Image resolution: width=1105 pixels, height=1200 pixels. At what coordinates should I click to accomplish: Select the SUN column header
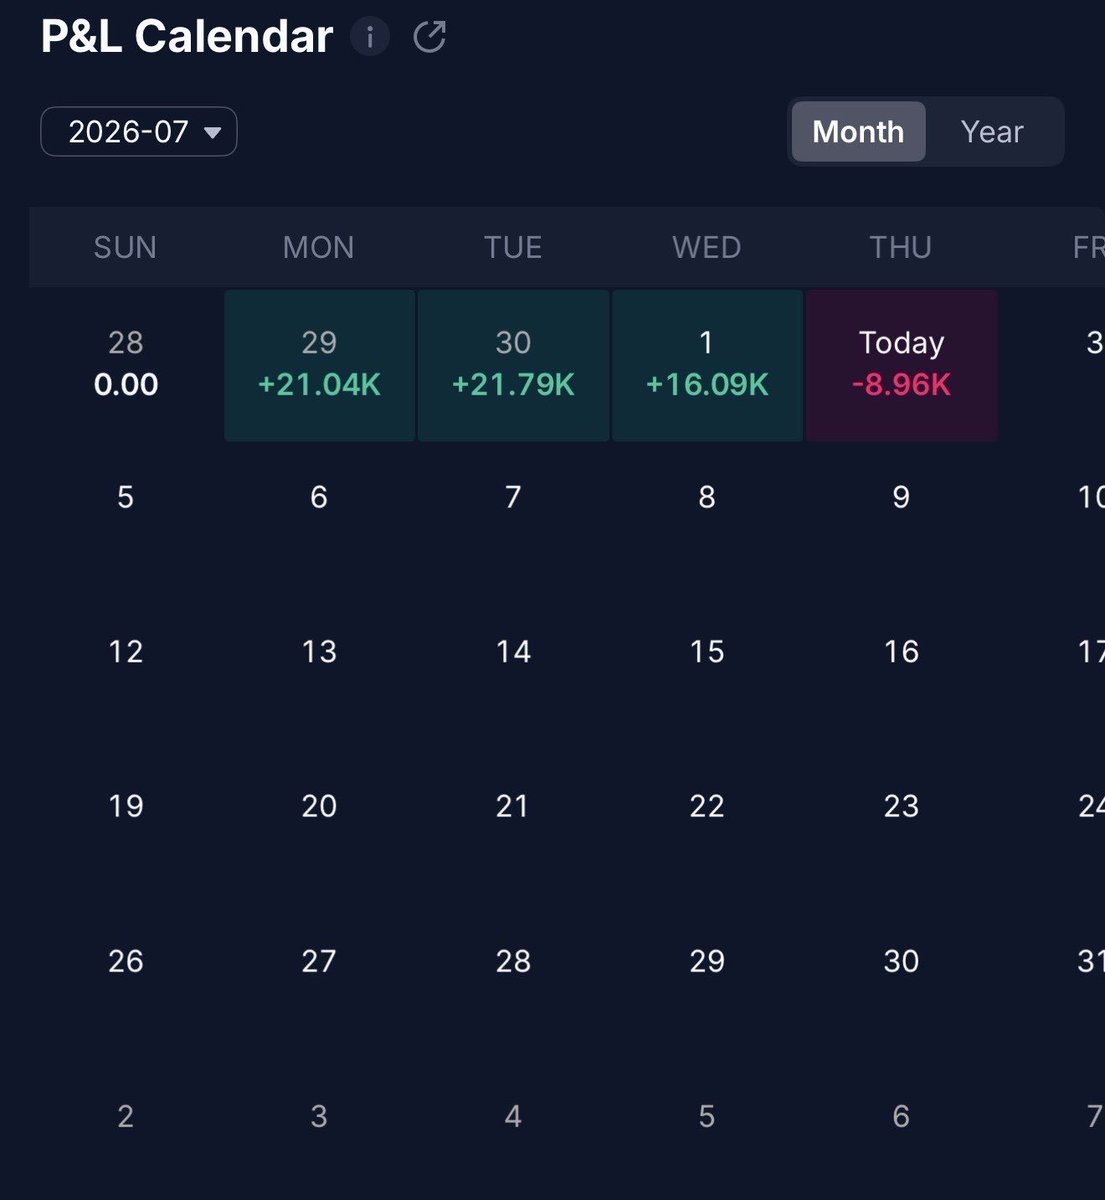point(125,247)
